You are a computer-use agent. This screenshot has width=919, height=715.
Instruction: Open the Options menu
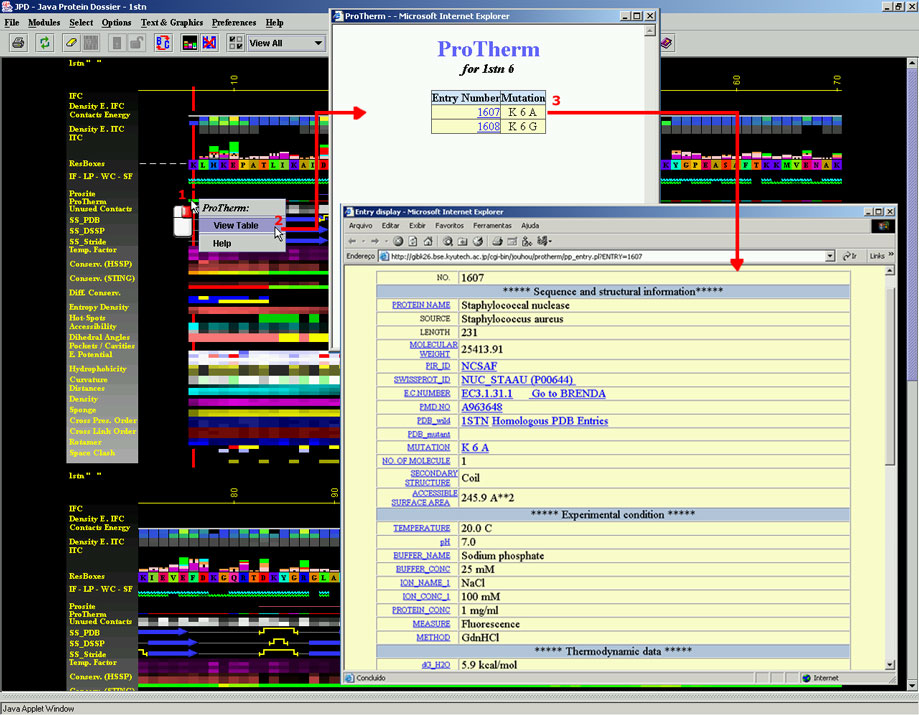click(x=116, y=22)
